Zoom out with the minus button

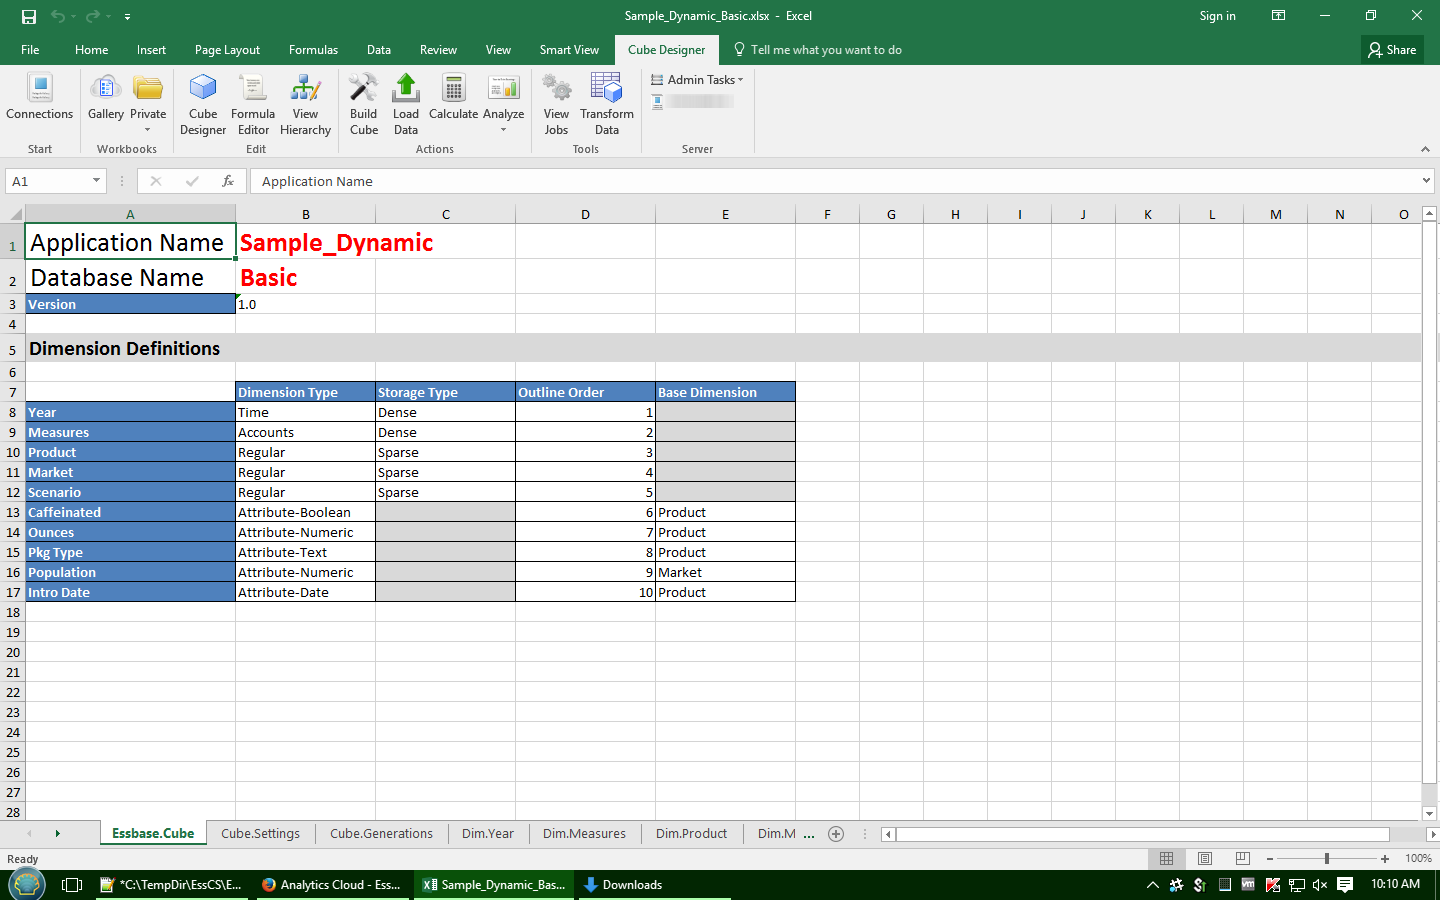click(x=1270, y=859)
